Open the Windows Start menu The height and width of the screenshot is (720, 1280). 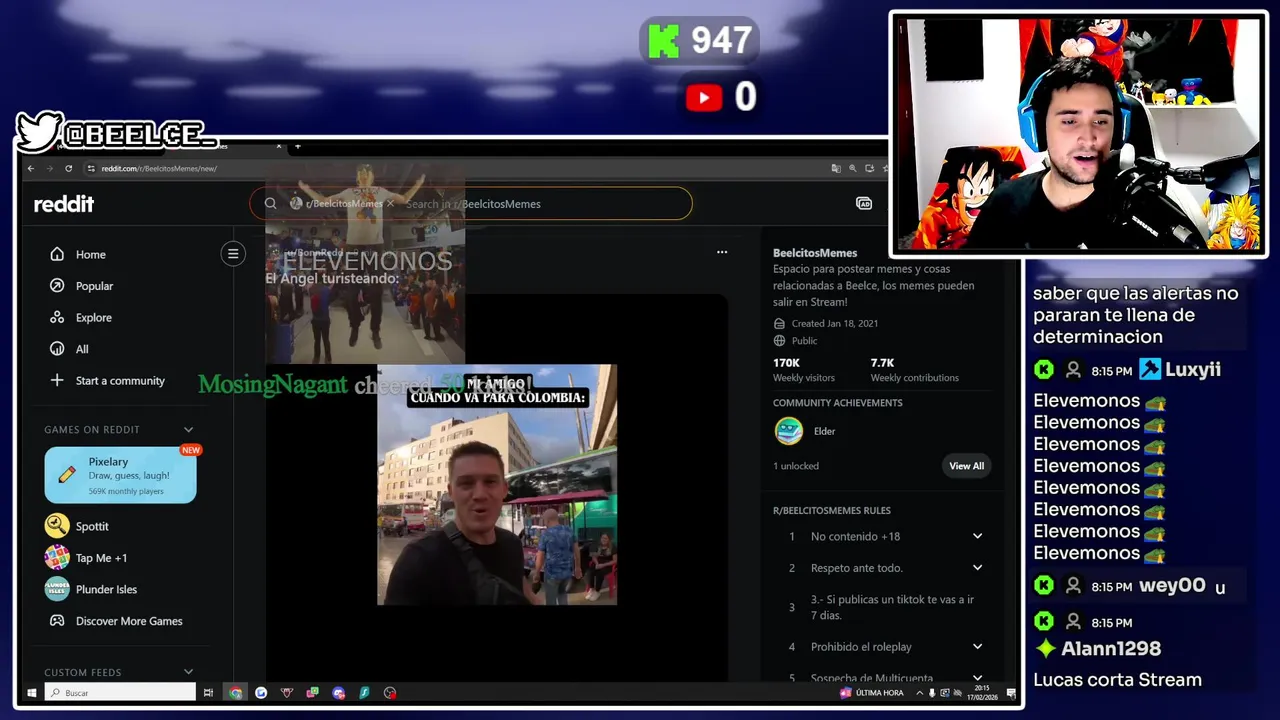tap(32, 693)
